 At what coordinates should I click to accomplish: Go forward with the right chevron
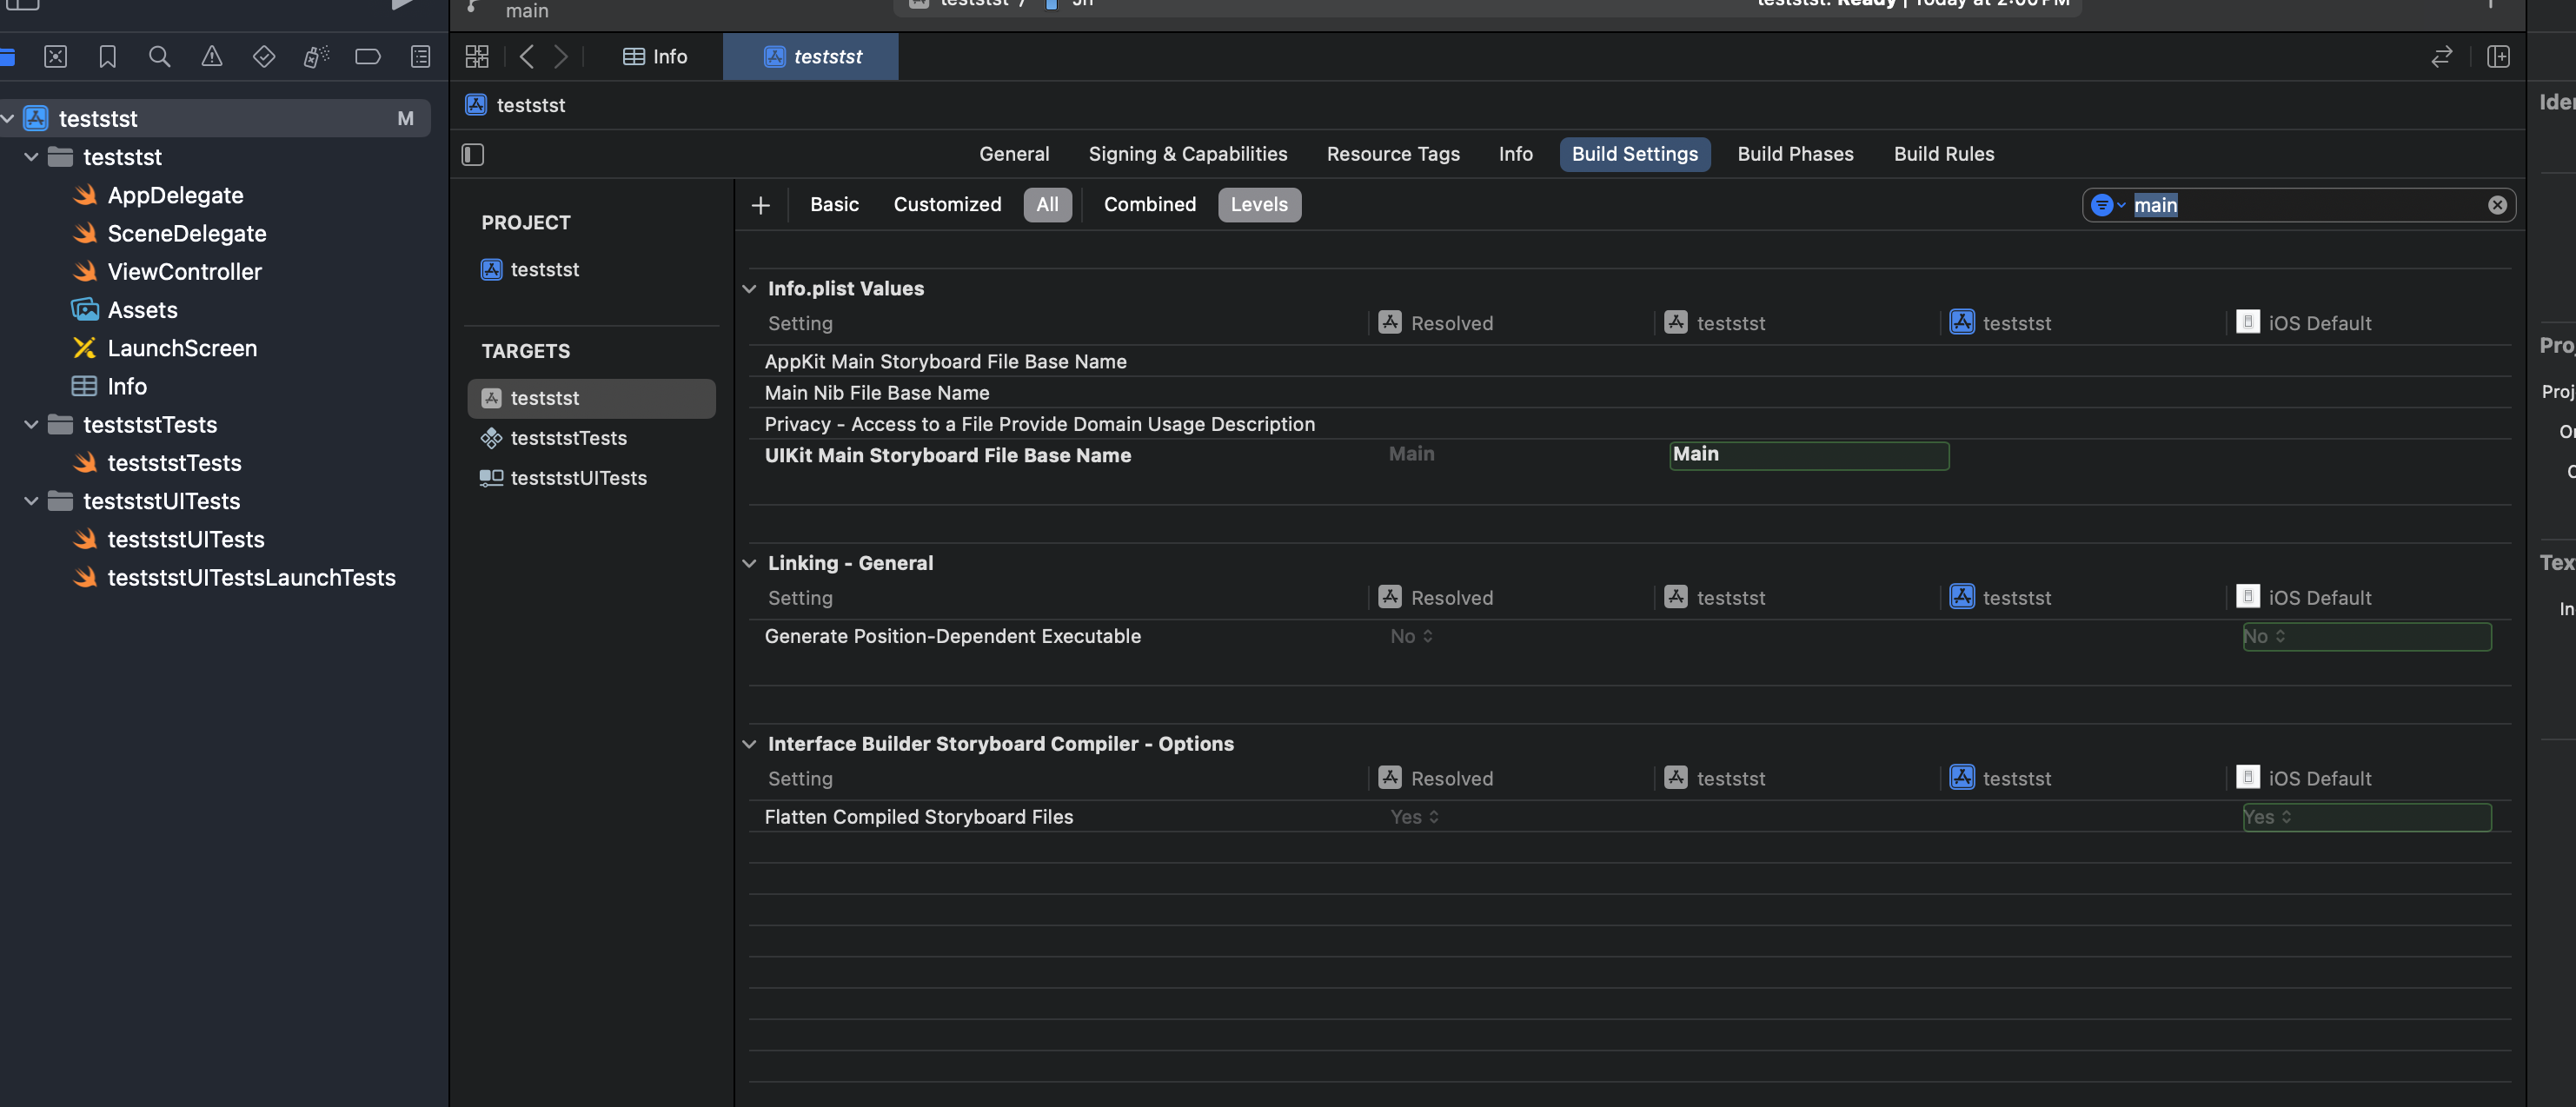coord(561,56)
